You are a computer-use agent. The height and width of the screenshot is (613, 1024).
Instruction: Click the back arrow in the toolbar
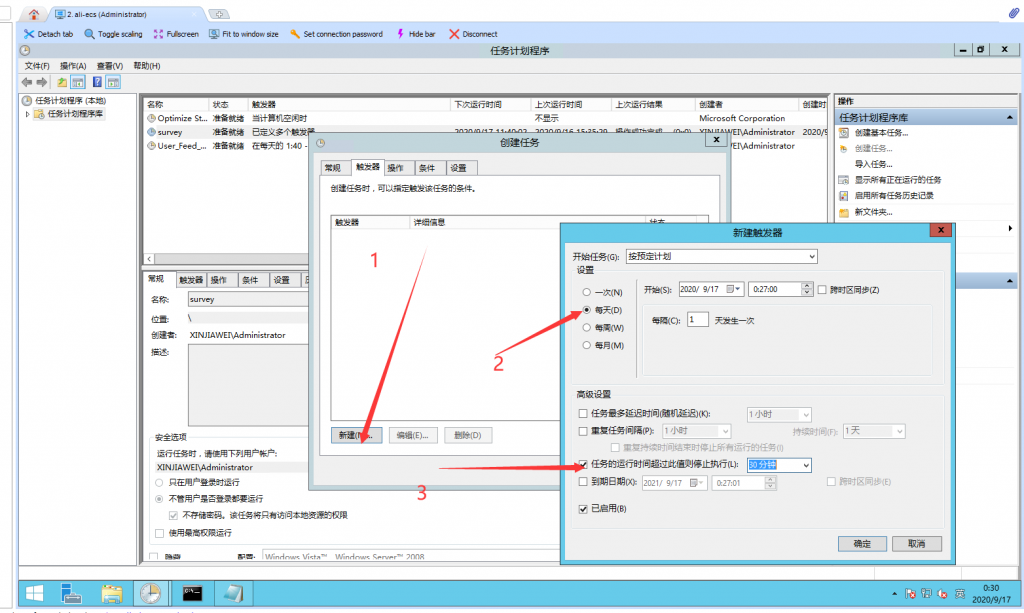(x=27, y=82)
